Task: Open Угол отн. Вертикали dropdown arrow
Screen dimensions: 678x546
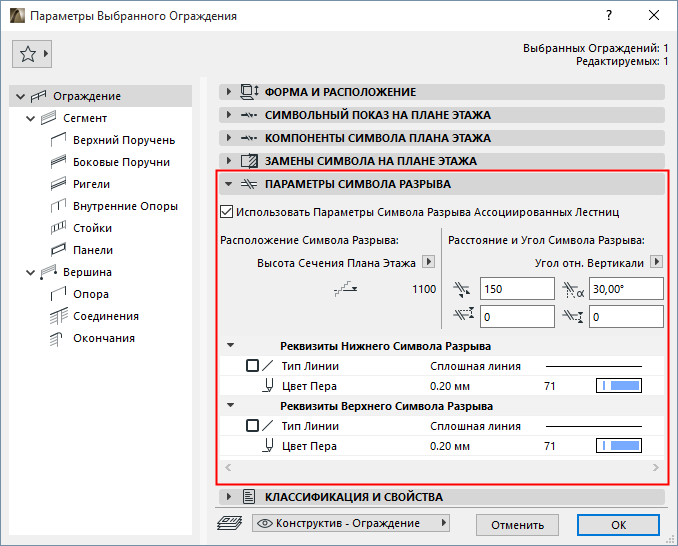Action: point(656,262)
